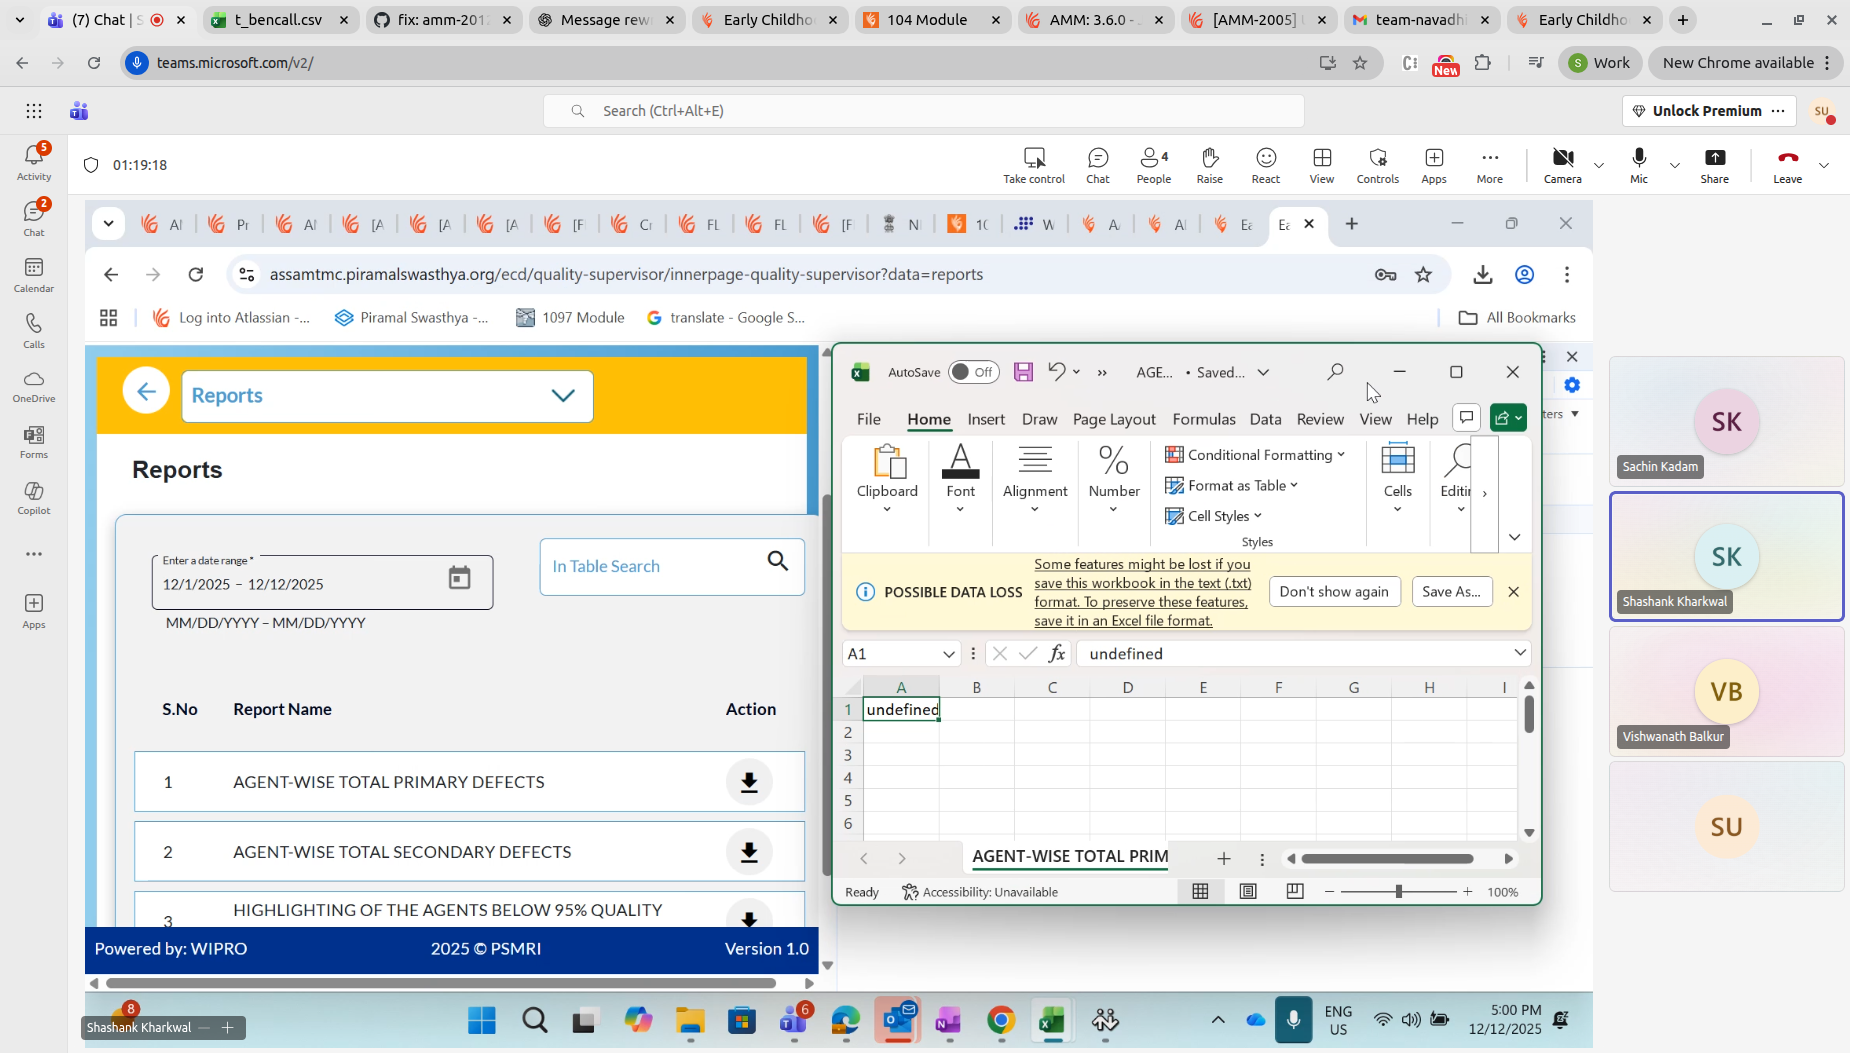This screenshot has width=1850, height=1053.
Task: Click the Save As button
Action: [x=1451, y=592]
